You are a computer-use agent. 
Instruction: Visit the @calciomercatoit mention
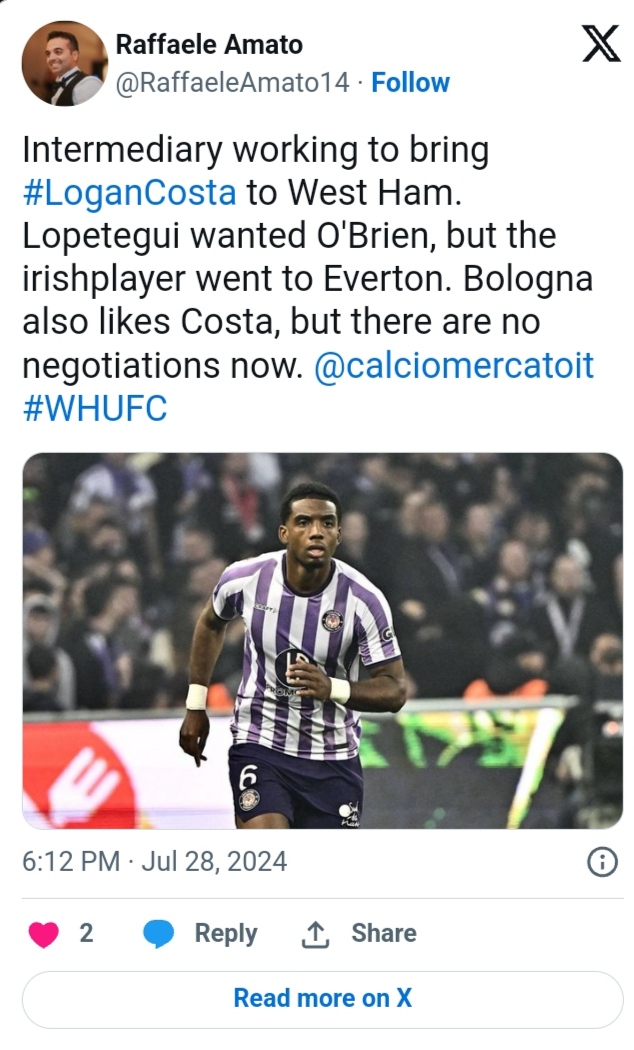(454, 366)
